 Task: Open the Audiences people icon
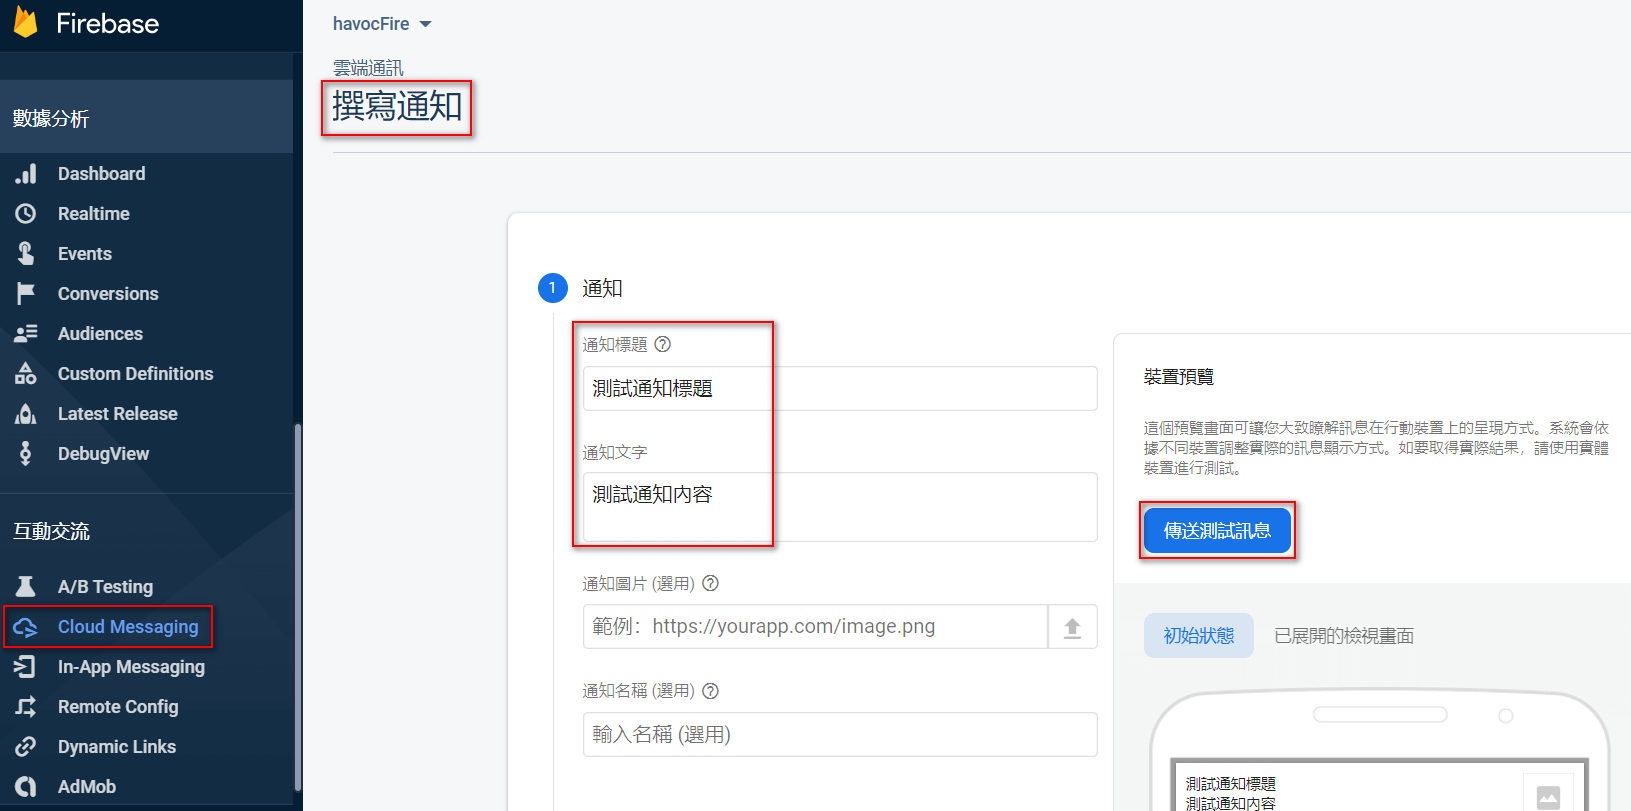(x=26, y=334)
